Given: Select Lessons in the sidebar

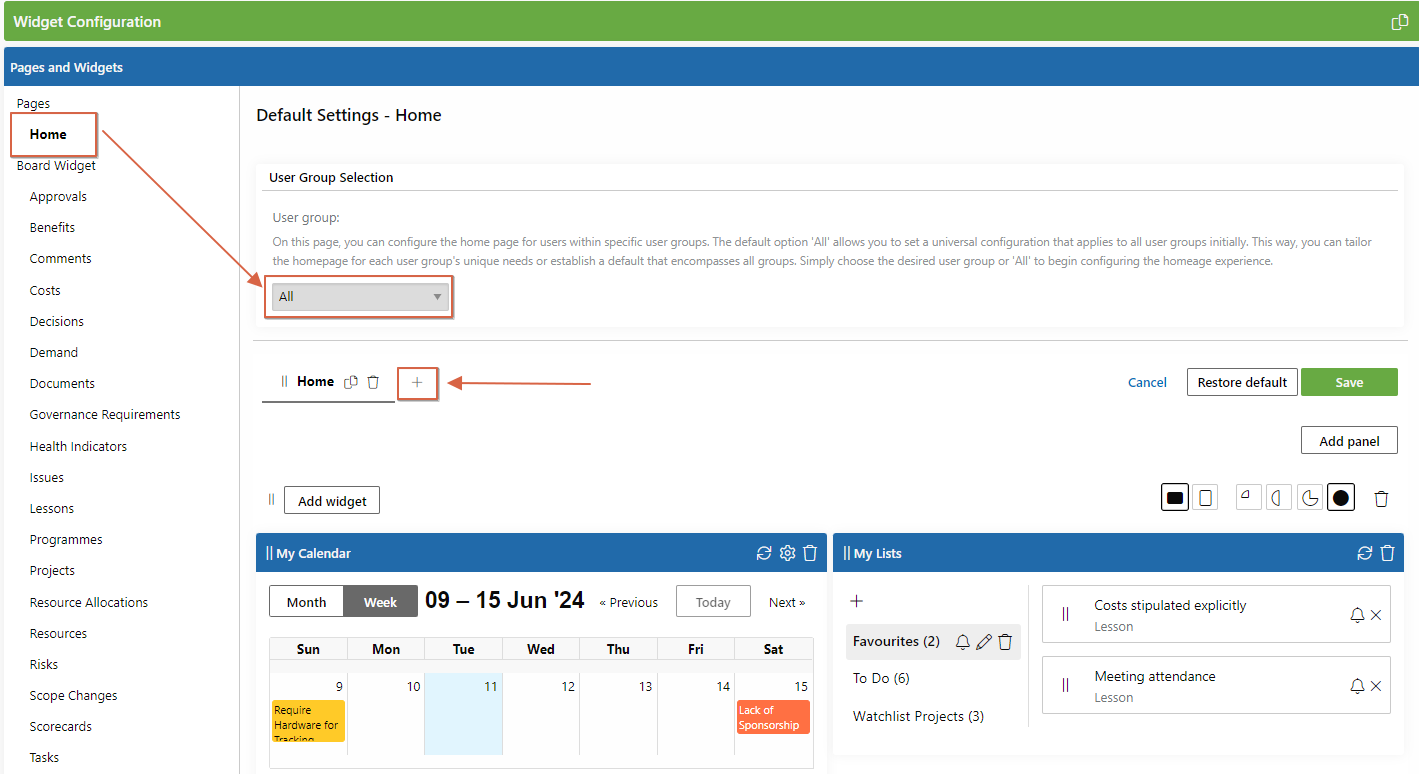Looking at the screenshot, I should pyautogui.click(x=51, y=508).
